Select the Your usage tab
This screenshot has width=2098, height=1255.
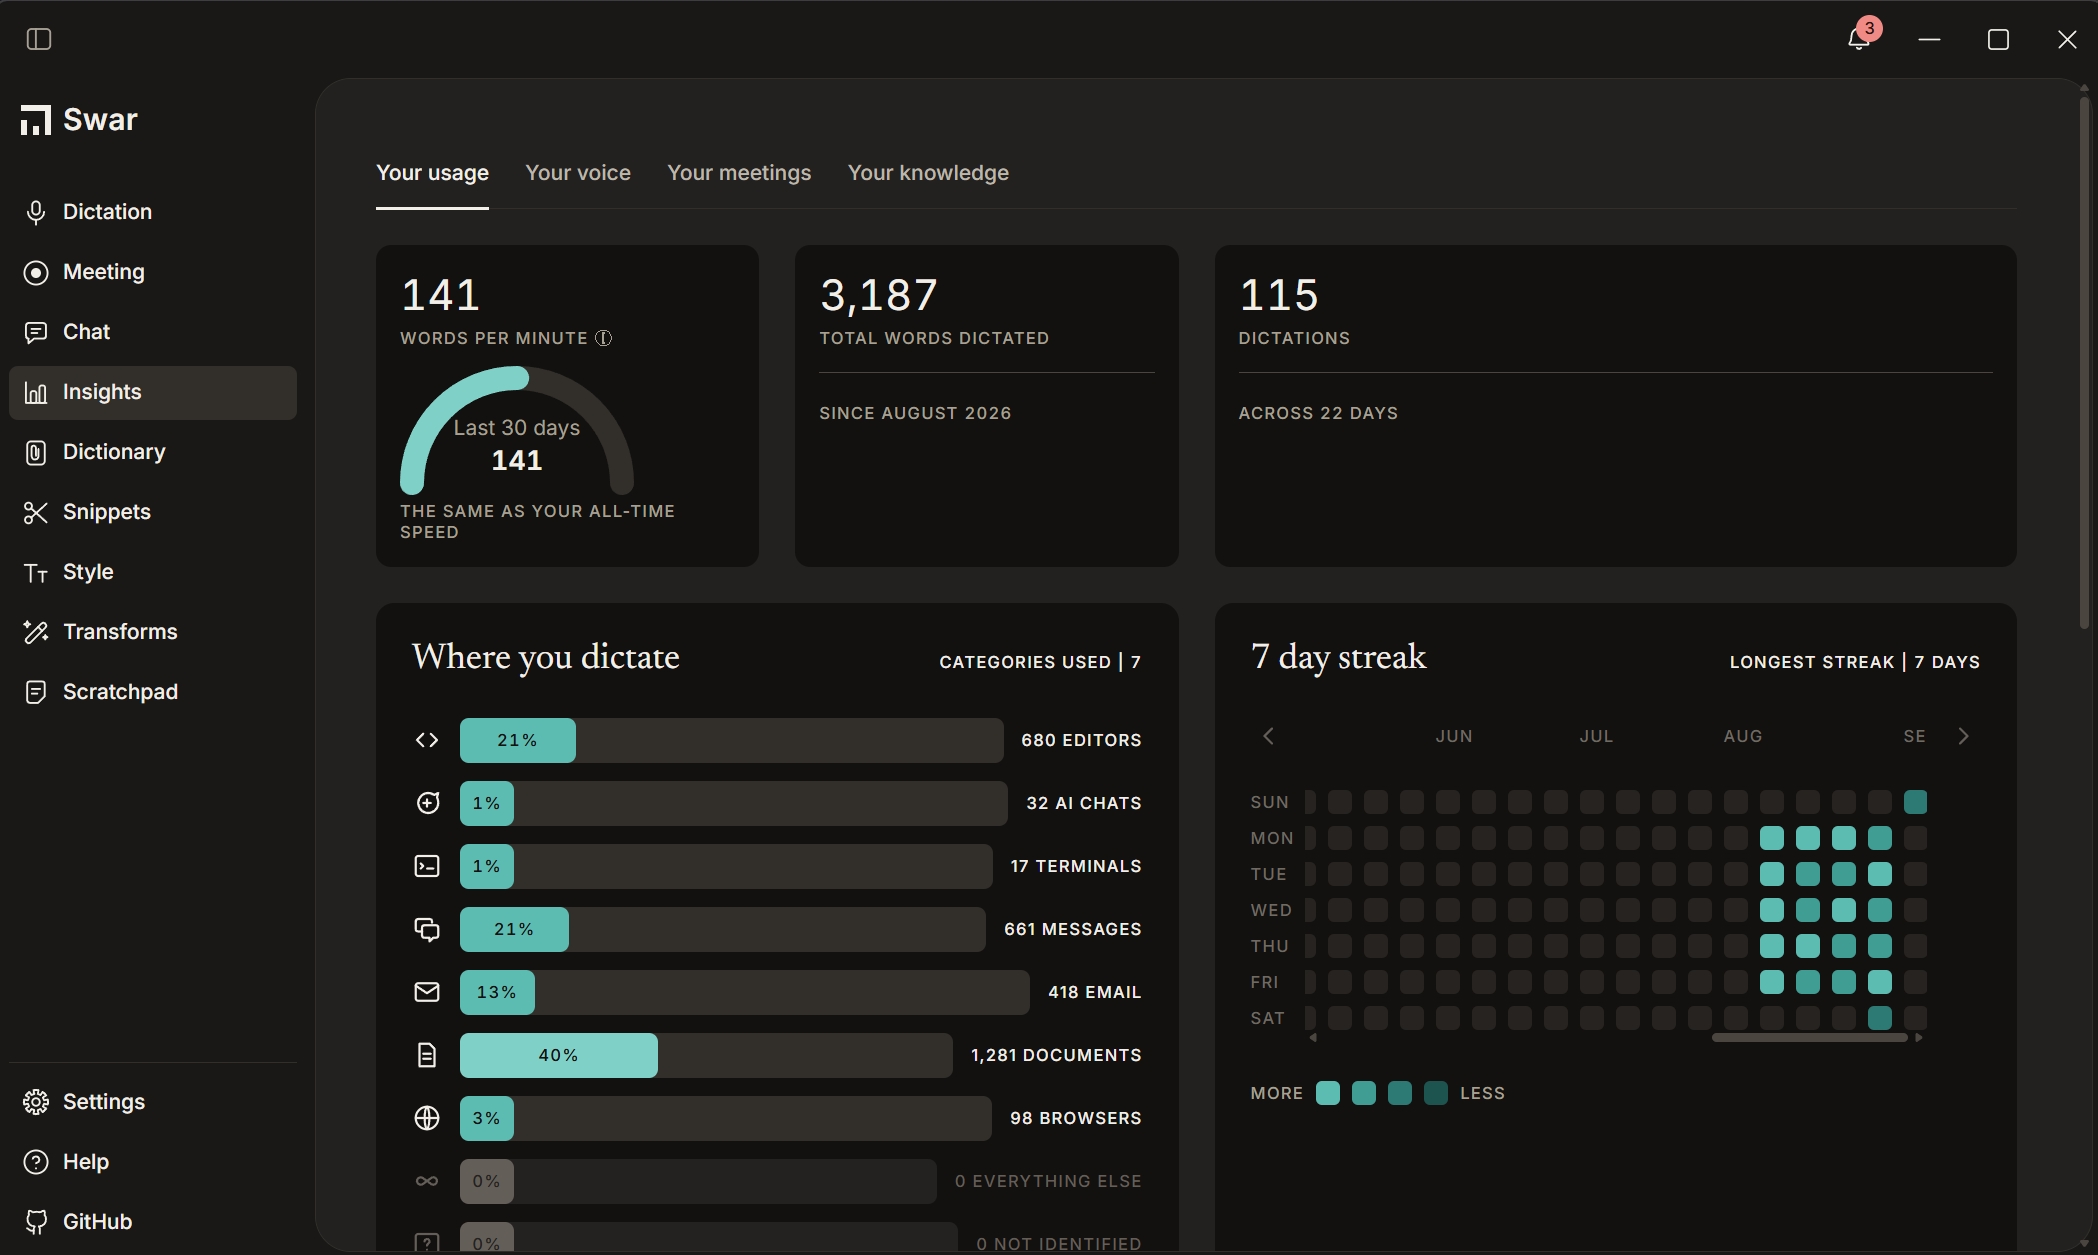click(432, 173)
